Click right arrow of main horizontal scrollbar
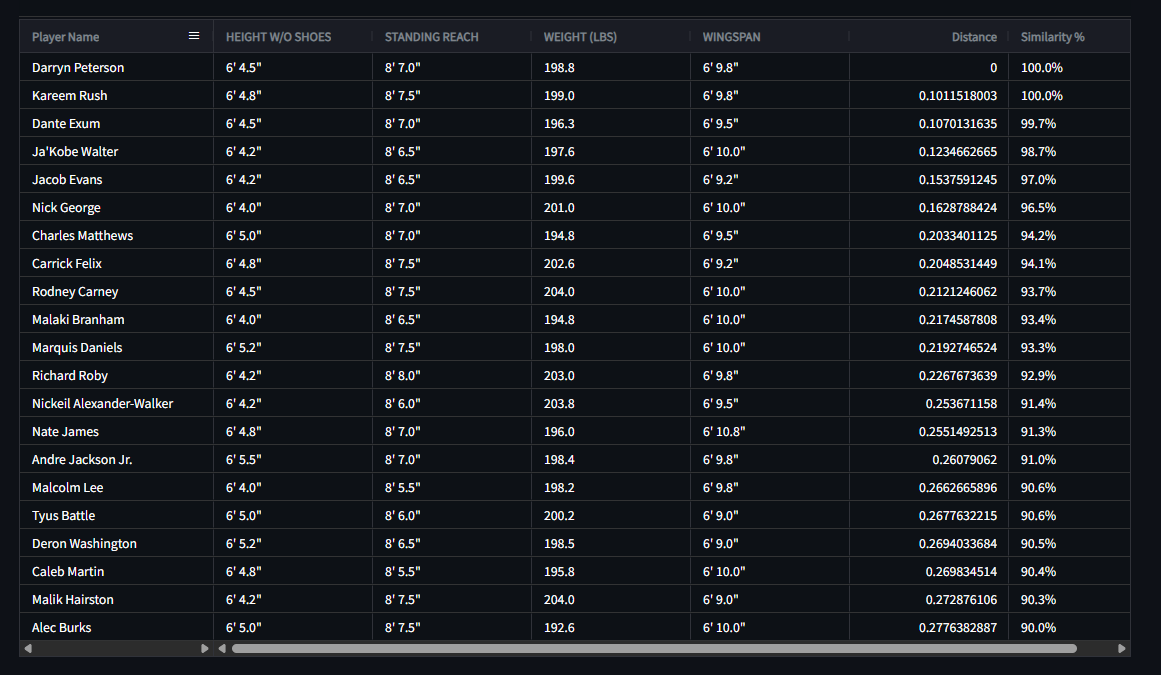Screen dimensions: 1161x675 [1122, 648]
